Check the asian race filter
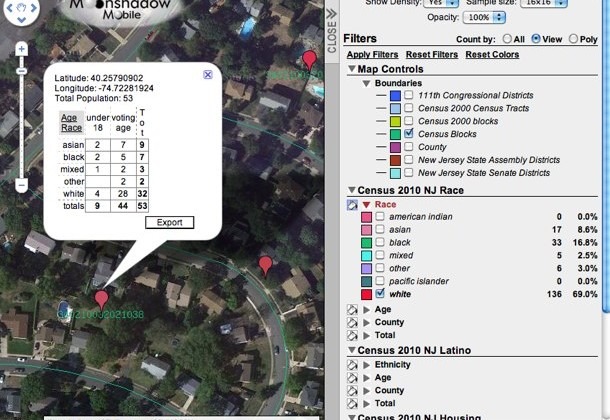 (380, 229)
